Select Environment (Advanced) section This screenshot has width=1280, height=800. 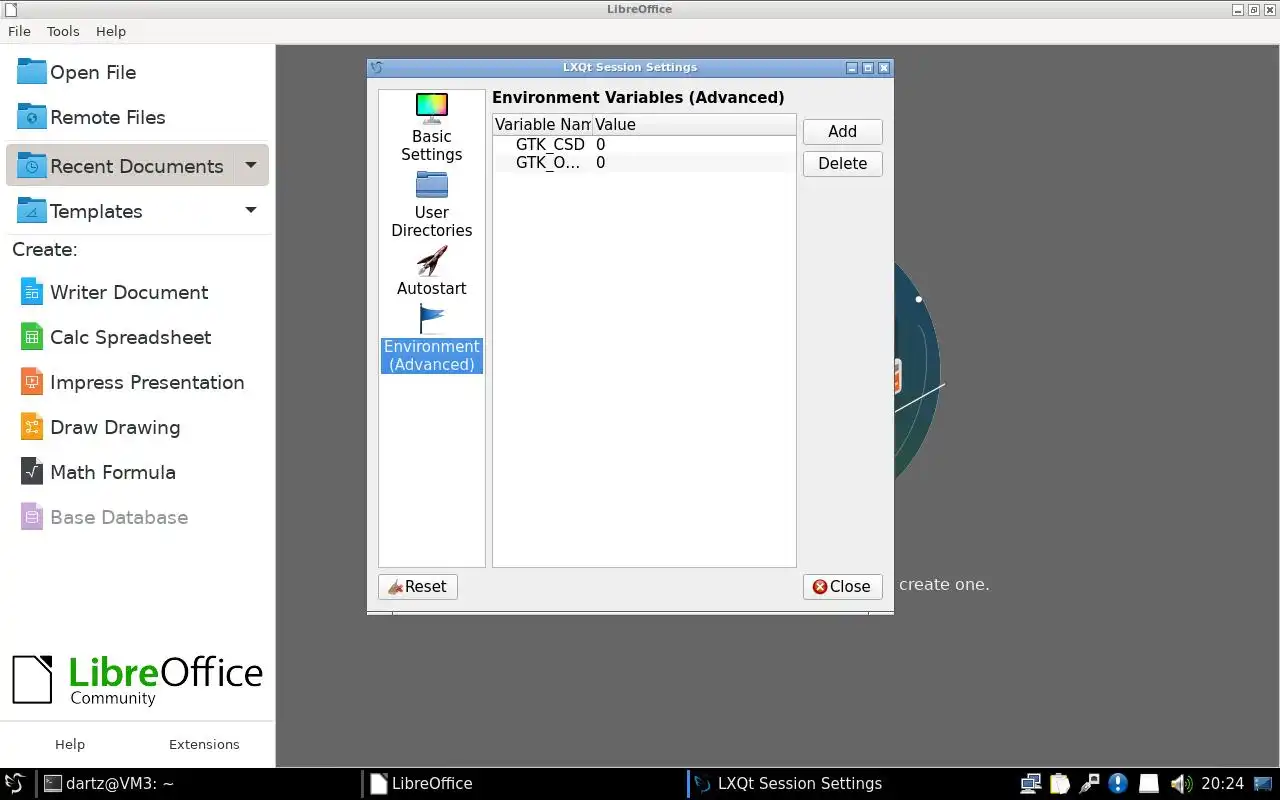pyautogui.click(x=432, y=338)
